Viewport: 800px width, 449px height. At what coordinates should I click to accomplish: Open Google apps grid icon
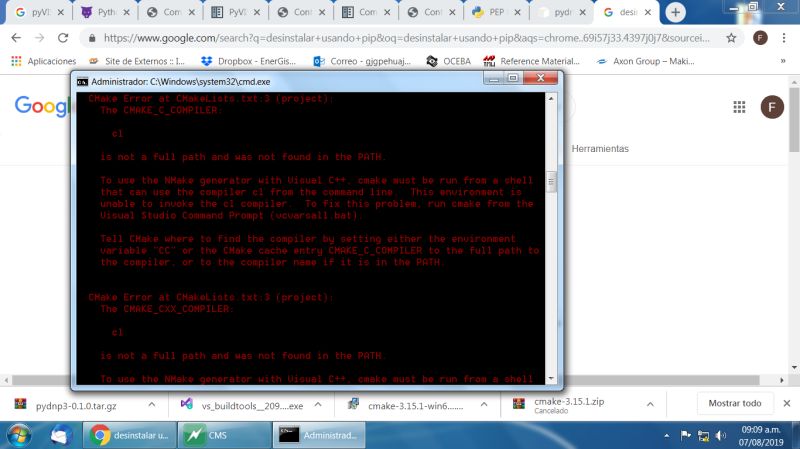click(739, 107)
